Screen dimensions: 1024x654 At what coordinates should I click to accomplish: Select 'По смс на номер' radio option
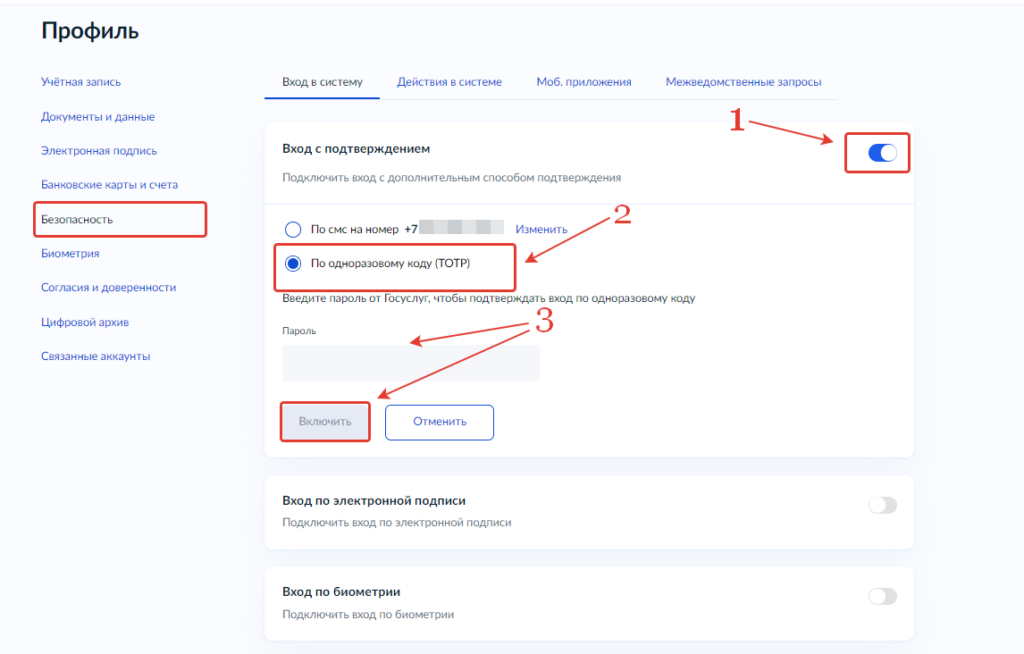pyautogui.click(x=293, y=229)
